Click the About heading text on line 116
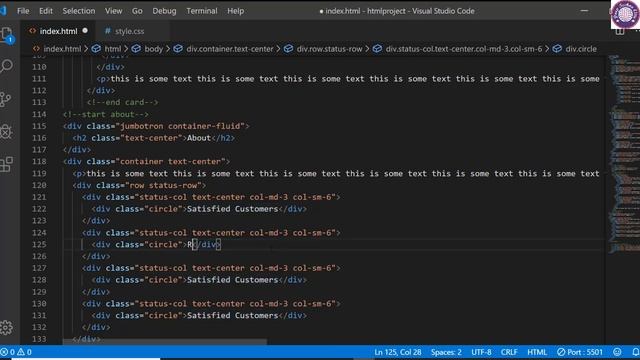 click(199, 138)
